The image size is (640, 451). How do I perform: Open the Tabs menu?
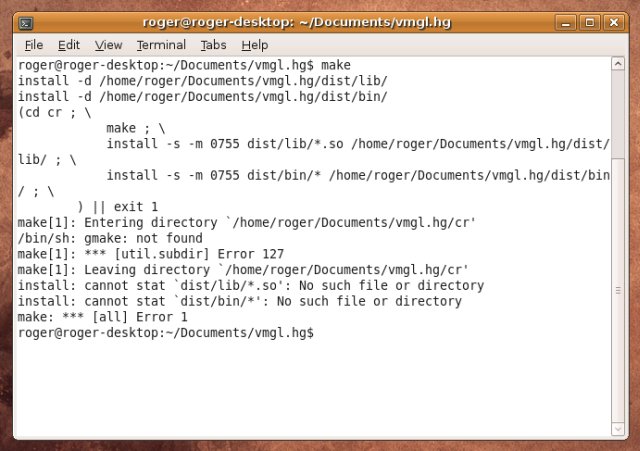coord(213,45)
